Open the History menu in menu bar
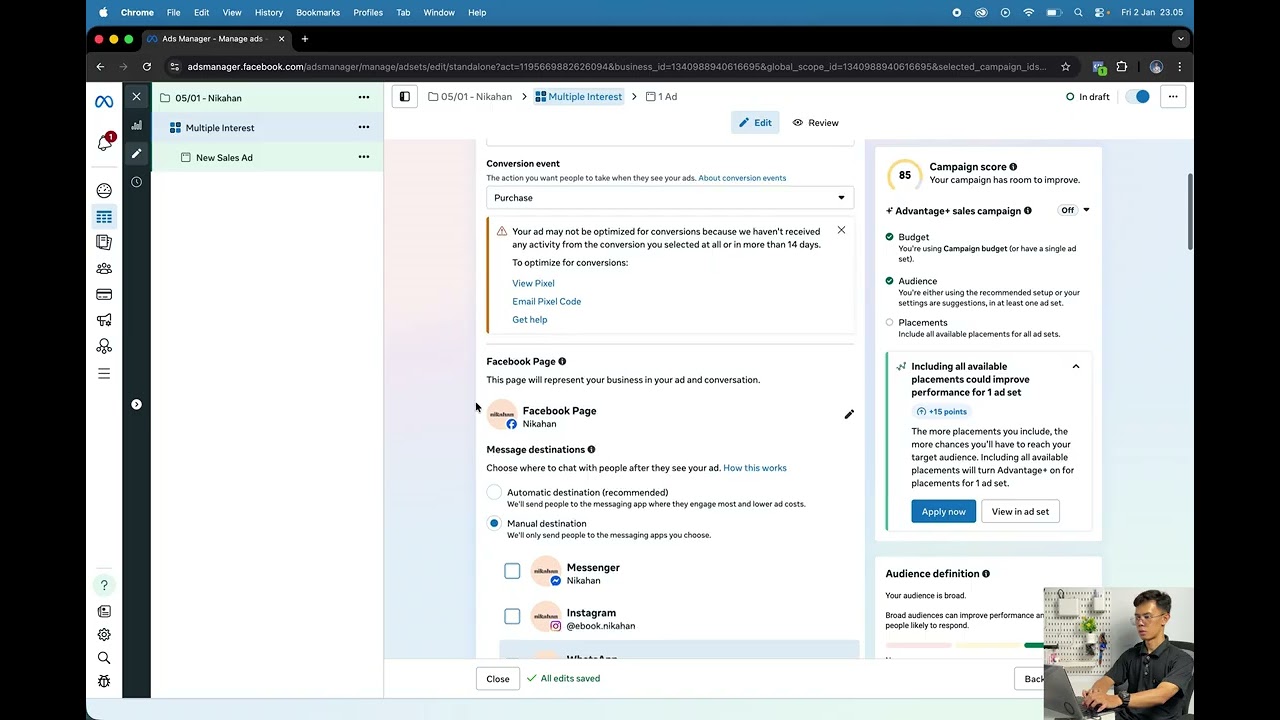This screenshot has height=720, width=1280. click(269, 12)
